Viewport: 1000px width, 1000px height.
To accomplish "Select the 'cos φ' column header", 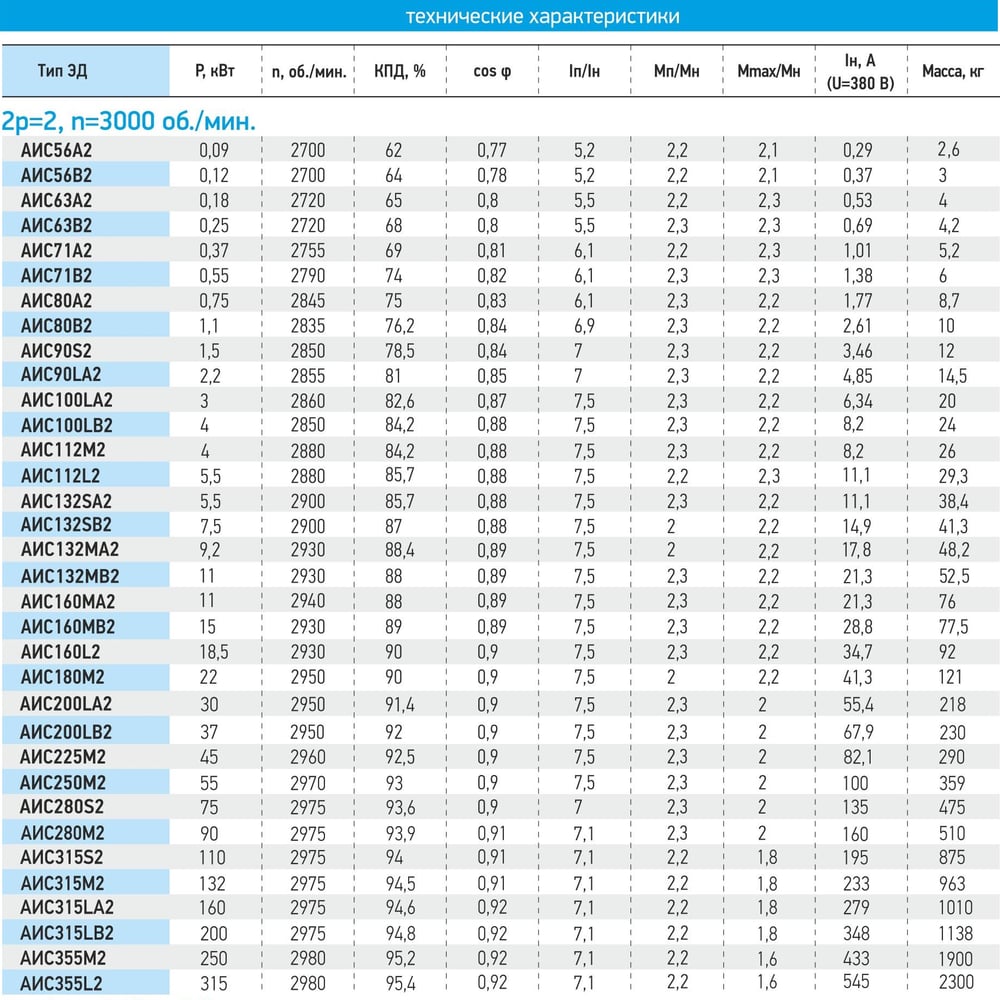I will tap(492, 71).
